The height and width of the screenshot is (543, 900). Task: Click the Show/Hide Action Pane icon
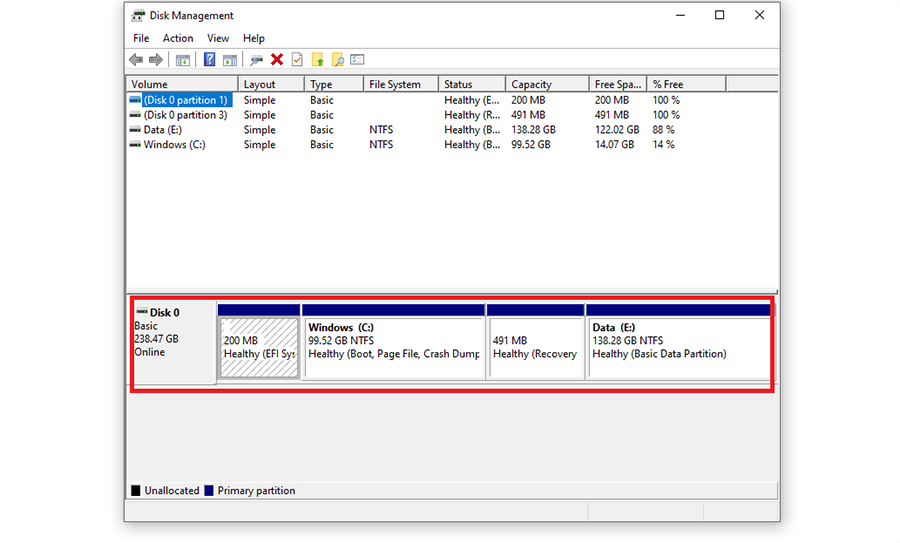pyautogui.click(x=230, y=60)
